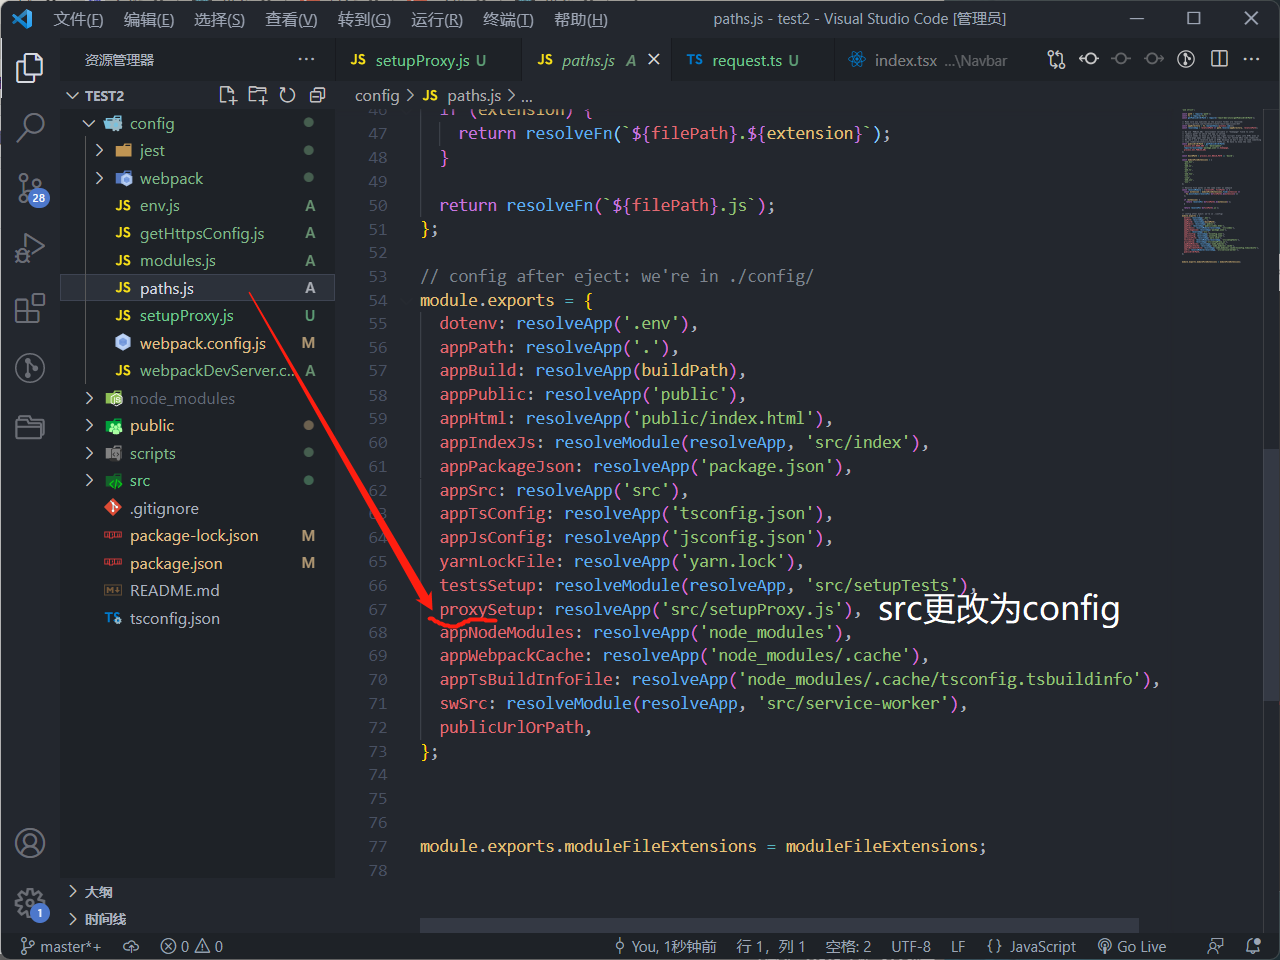Image resolution: width=1280 pixels, height=960 pixels.
Task: Expand the node_modules folder
Action: (89, 398)
